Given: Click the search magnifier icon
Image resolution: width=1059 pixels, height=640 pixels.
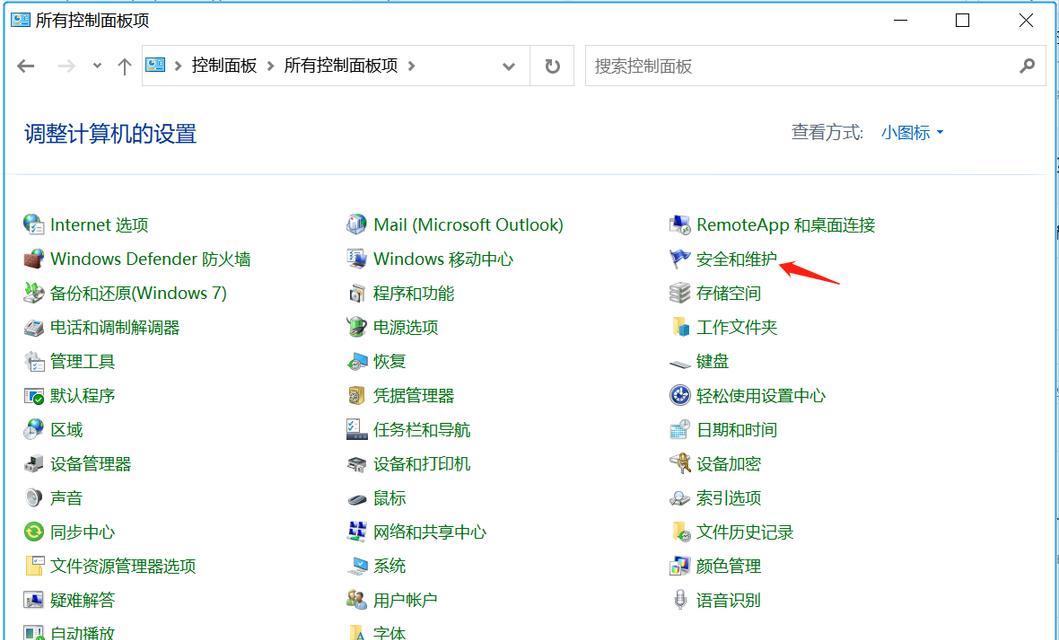Looking at the screenshot, I should (x=1027, y=65).
